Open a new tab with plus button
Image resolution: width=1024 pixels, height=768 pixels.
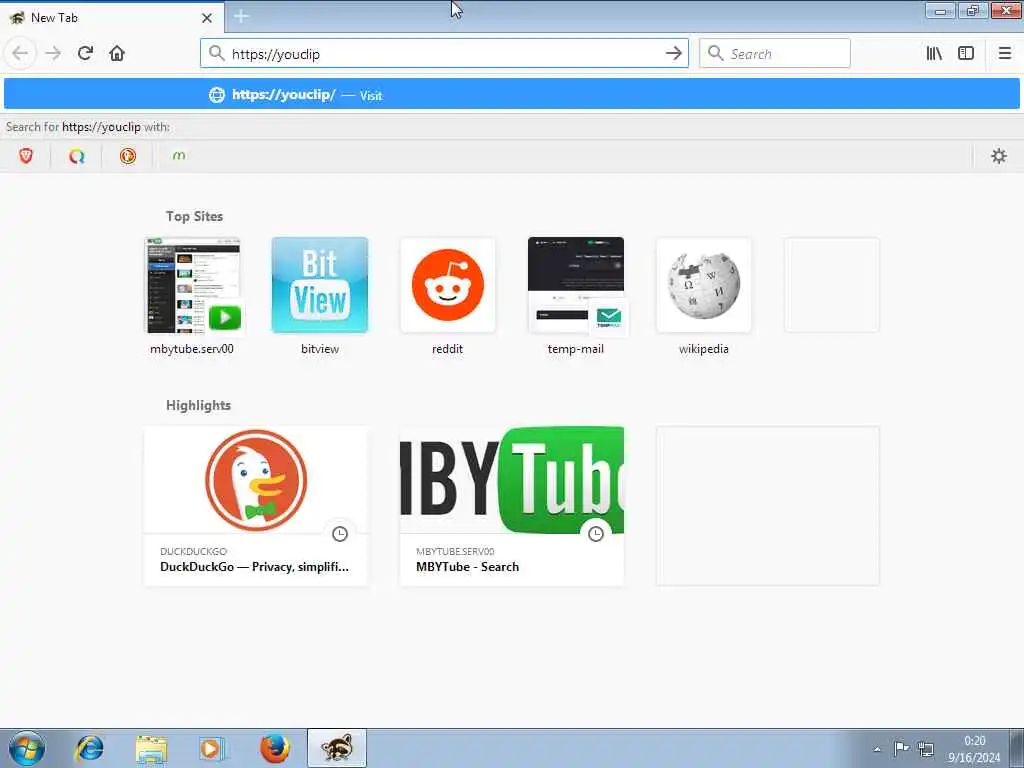(x=241, y=16)
